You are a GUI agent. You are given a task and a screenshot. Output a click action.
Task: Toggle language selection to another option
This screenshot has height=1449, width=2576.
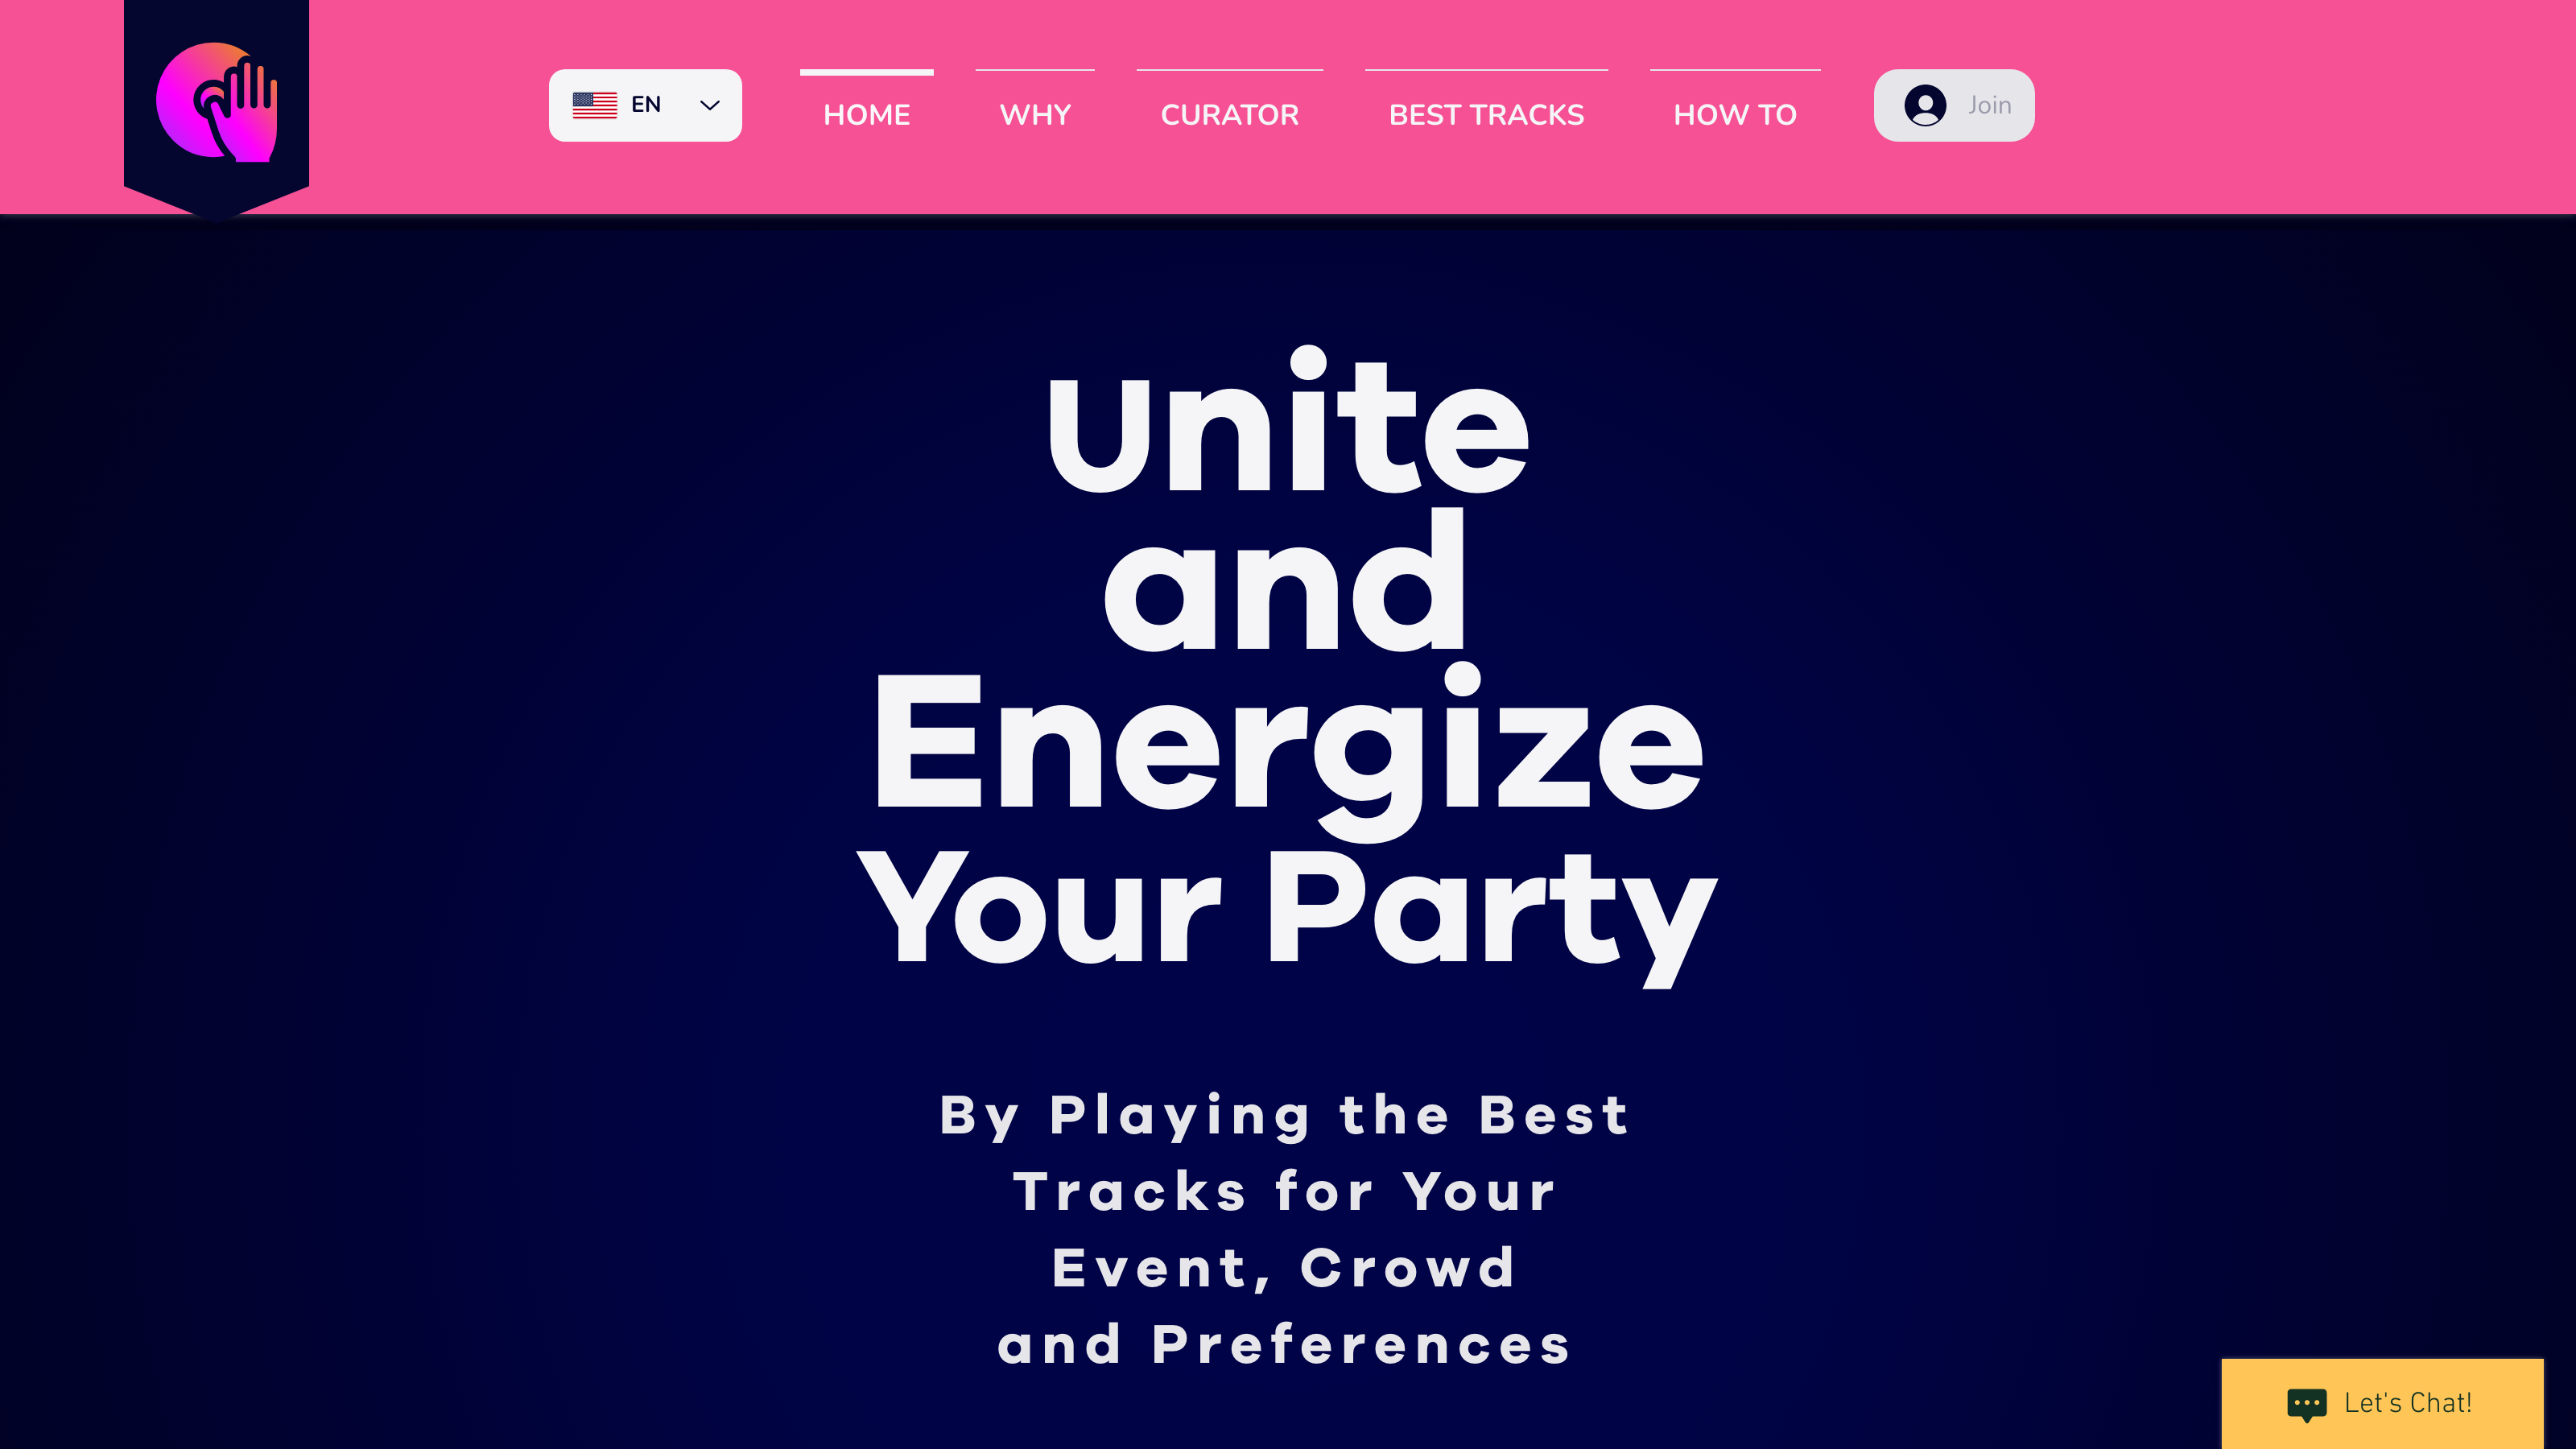[644, 105]
